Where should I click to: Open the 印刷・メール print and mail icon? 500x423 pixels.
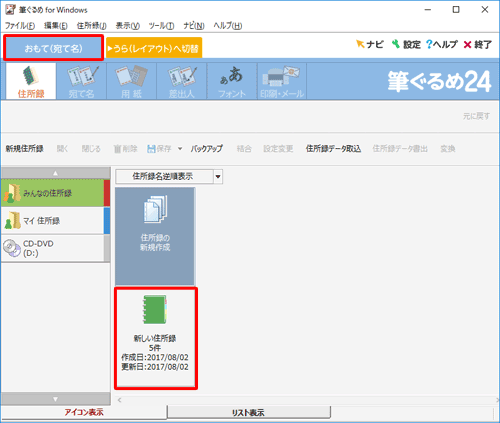tap(282, 81)
